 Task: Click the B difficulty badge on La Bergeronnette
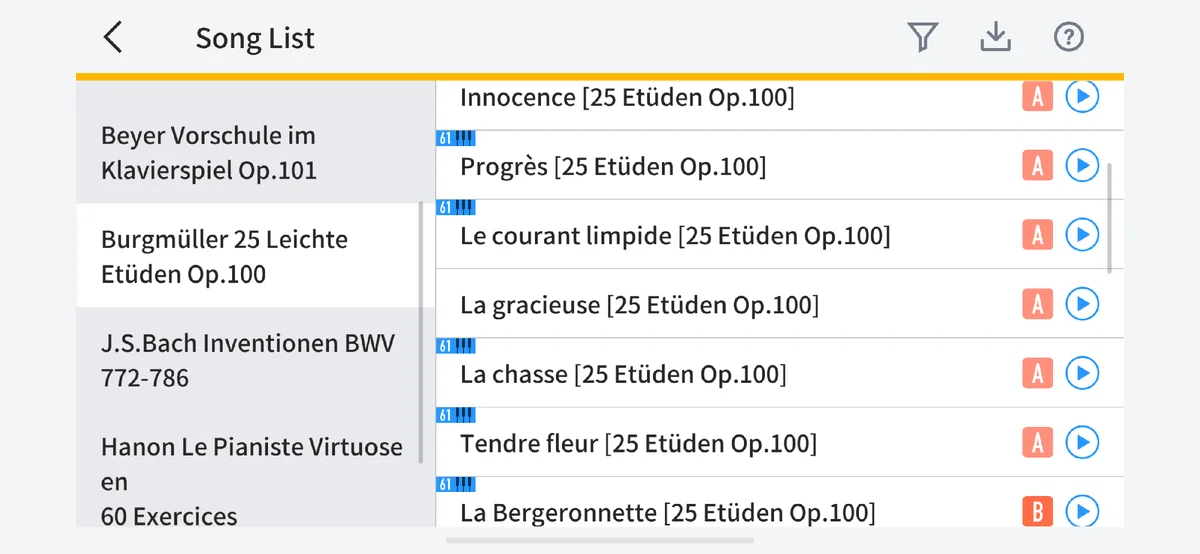[1038, 513]
